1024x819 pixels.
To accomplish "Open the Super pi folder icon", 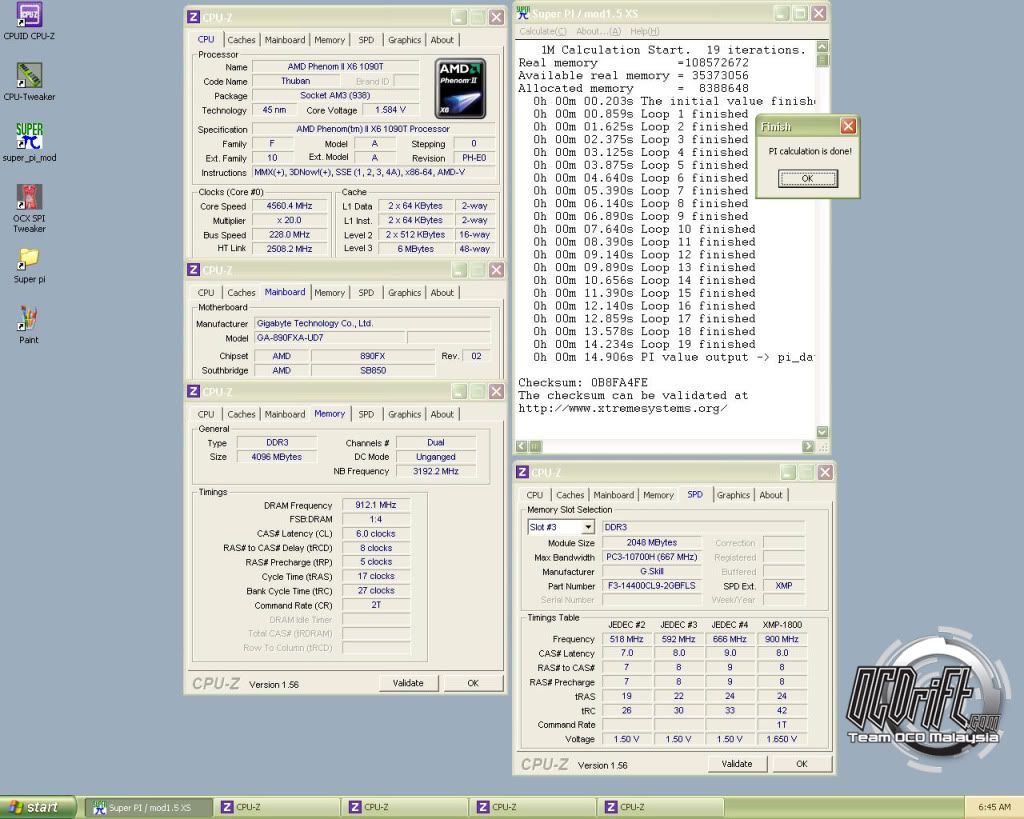I will point(29,259).
